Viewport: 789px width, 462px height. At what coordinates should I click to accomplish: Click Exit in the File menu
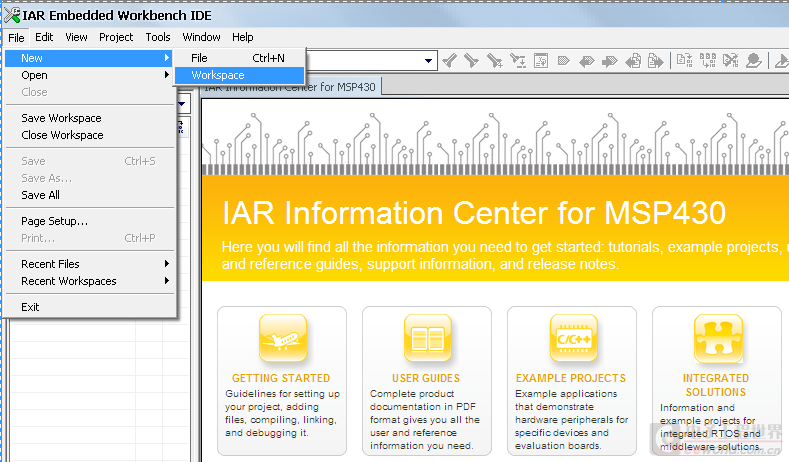coord(30,307)
